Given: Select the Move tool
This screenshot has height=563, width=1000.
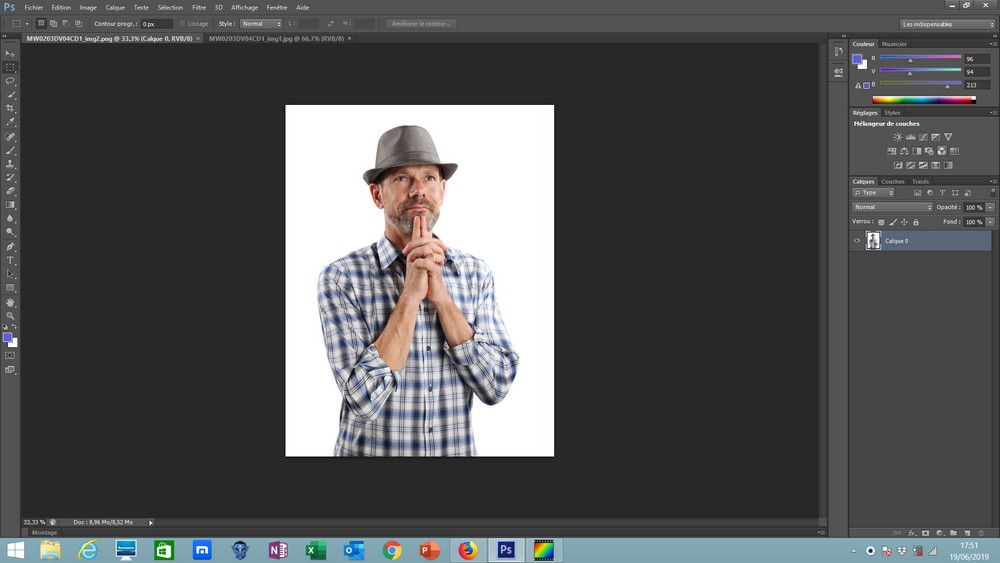Looking at the screenshot, I should (11, 53).
